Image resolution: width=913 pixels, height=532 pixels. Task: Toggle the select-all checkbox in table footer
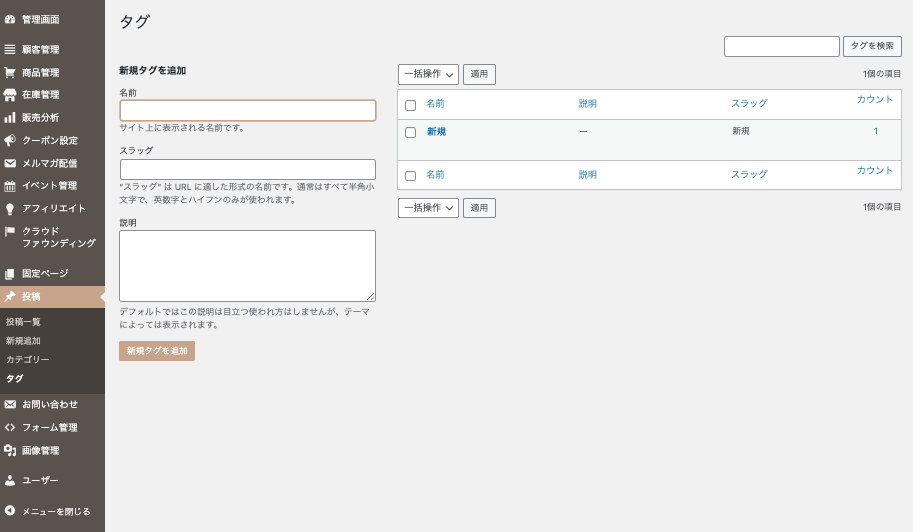click(410, 175)
